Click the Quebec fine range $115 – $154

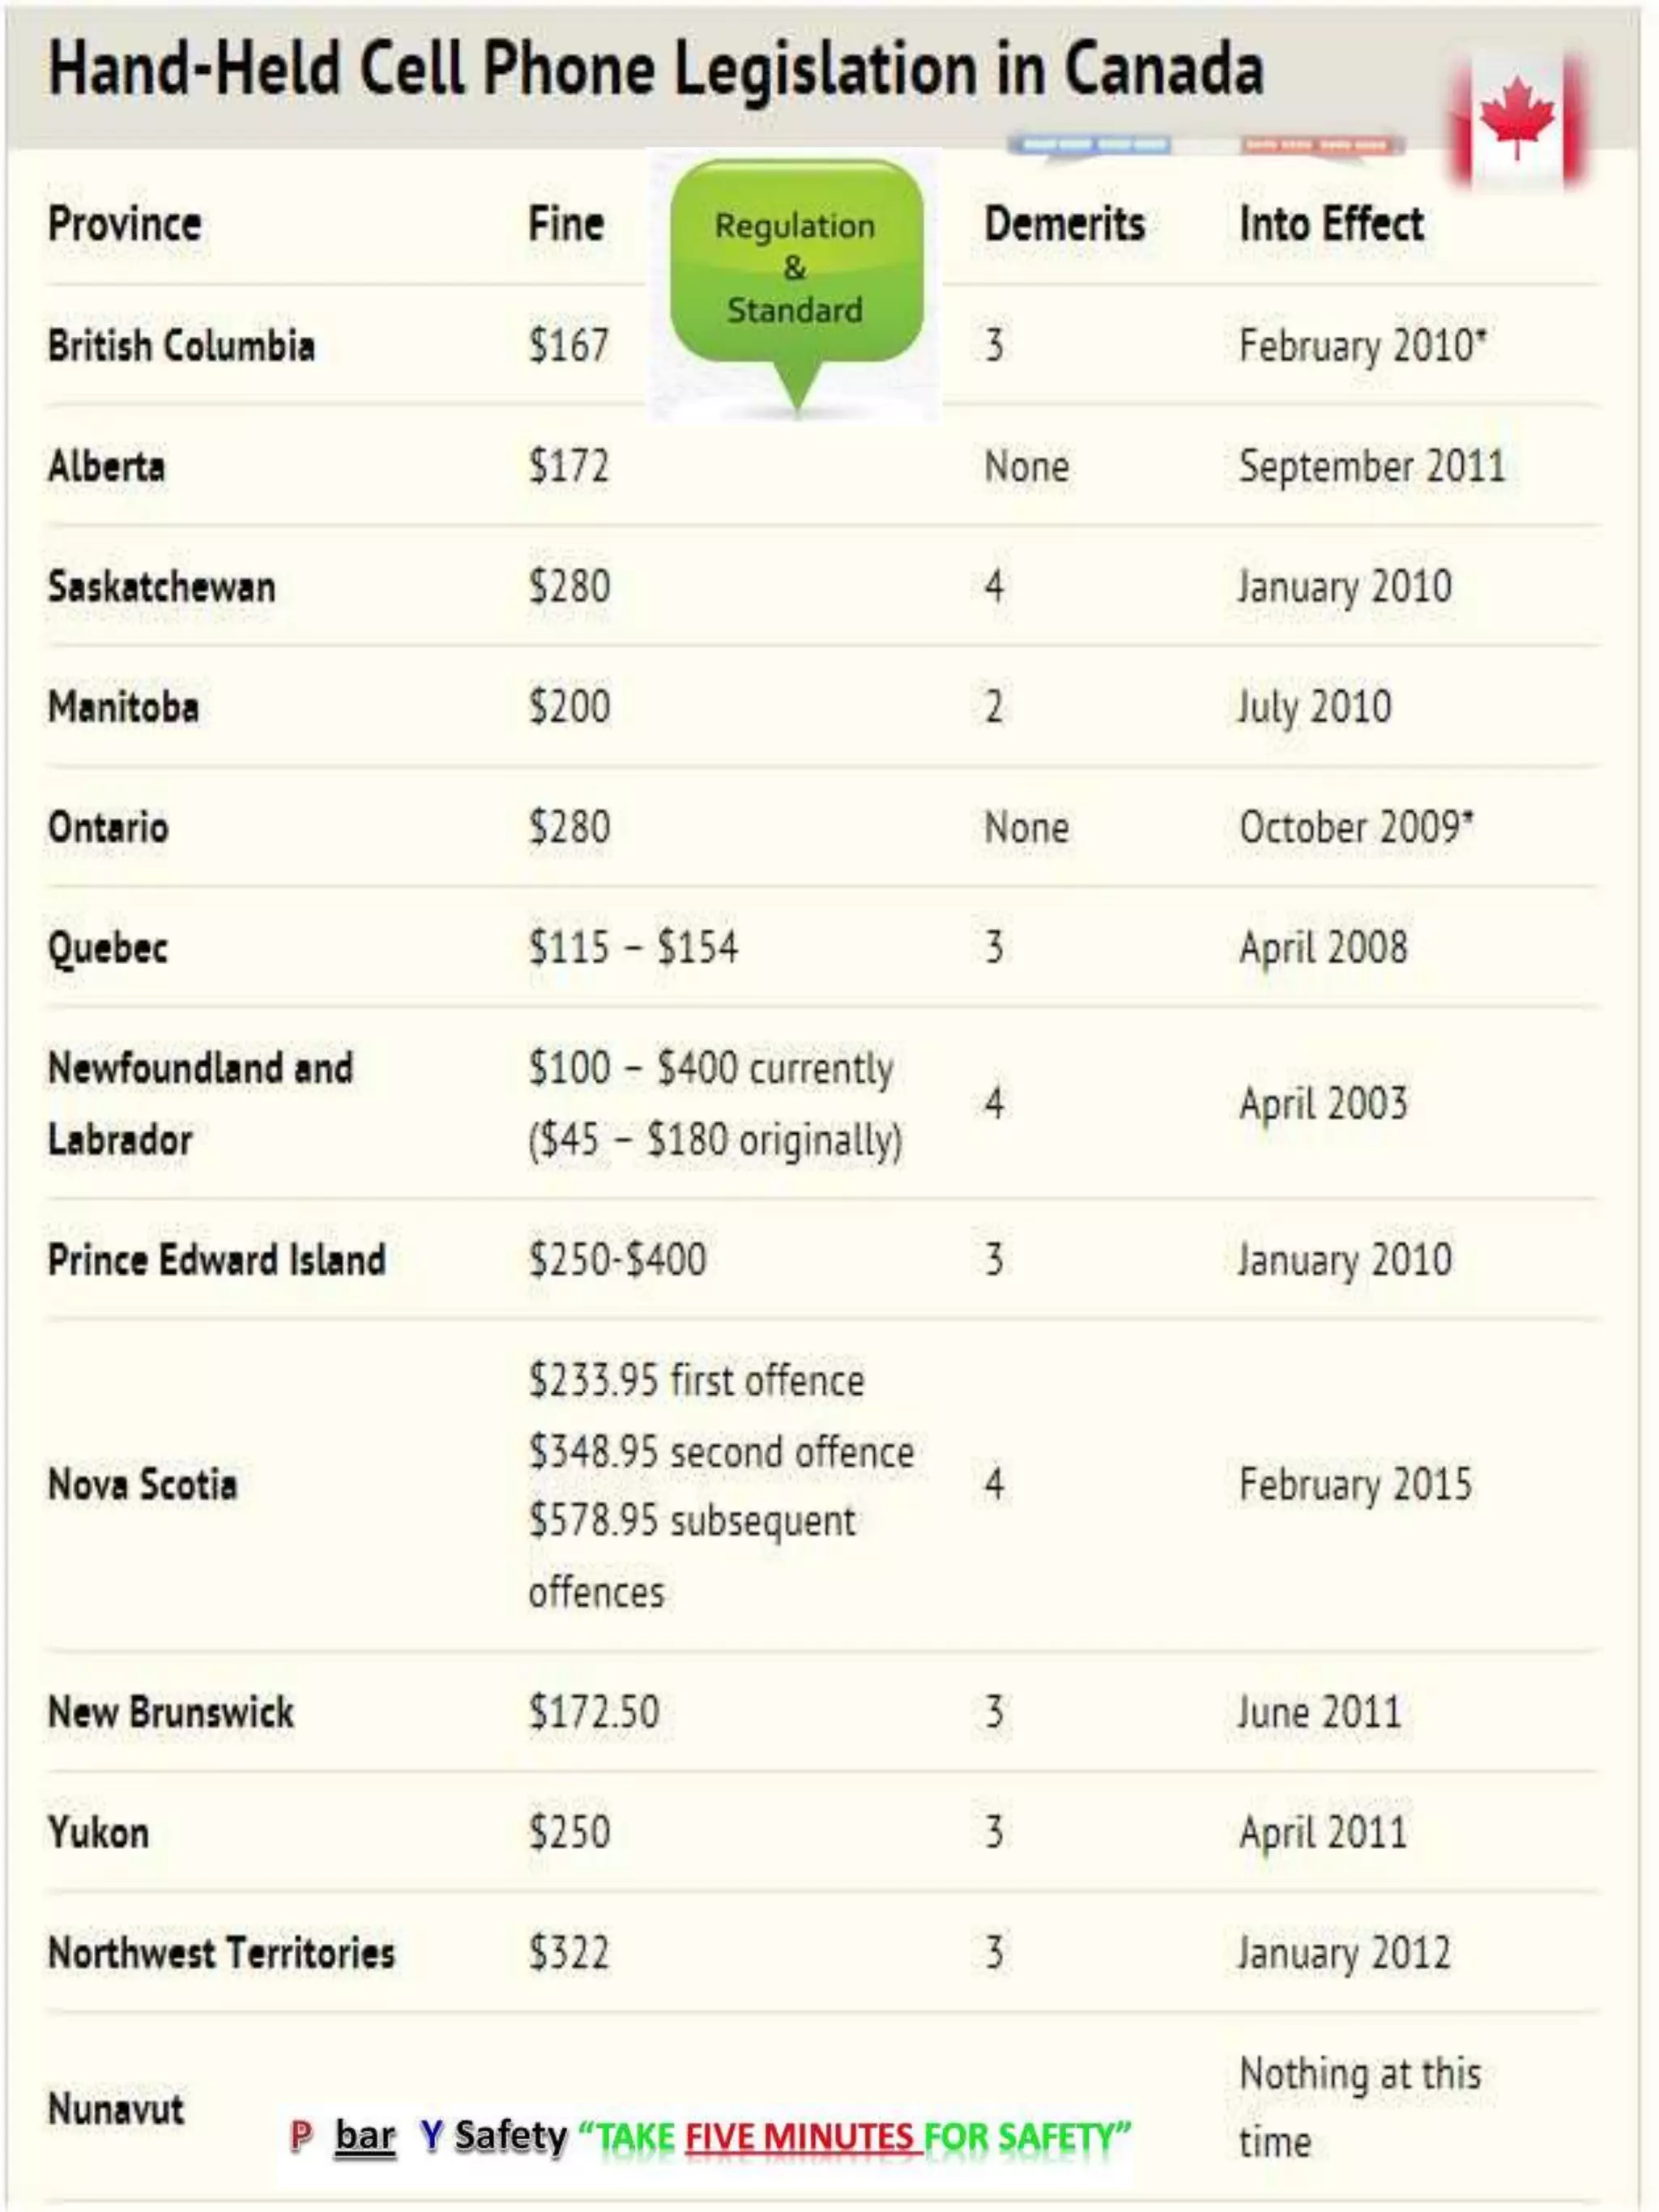click(x=633, y=947)
